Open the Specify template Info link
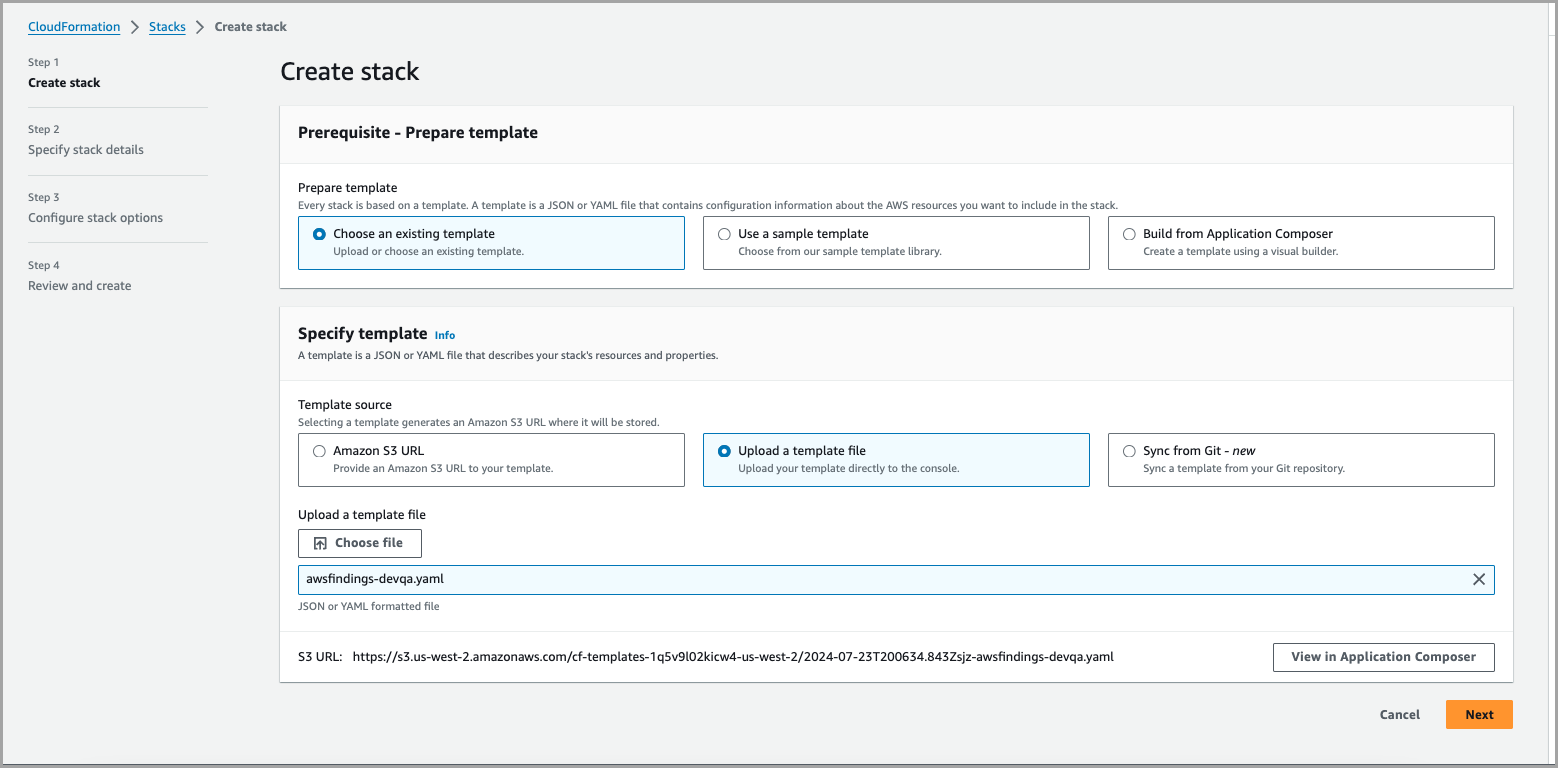This screenshot has height=768, width=1558. [444, 334]
